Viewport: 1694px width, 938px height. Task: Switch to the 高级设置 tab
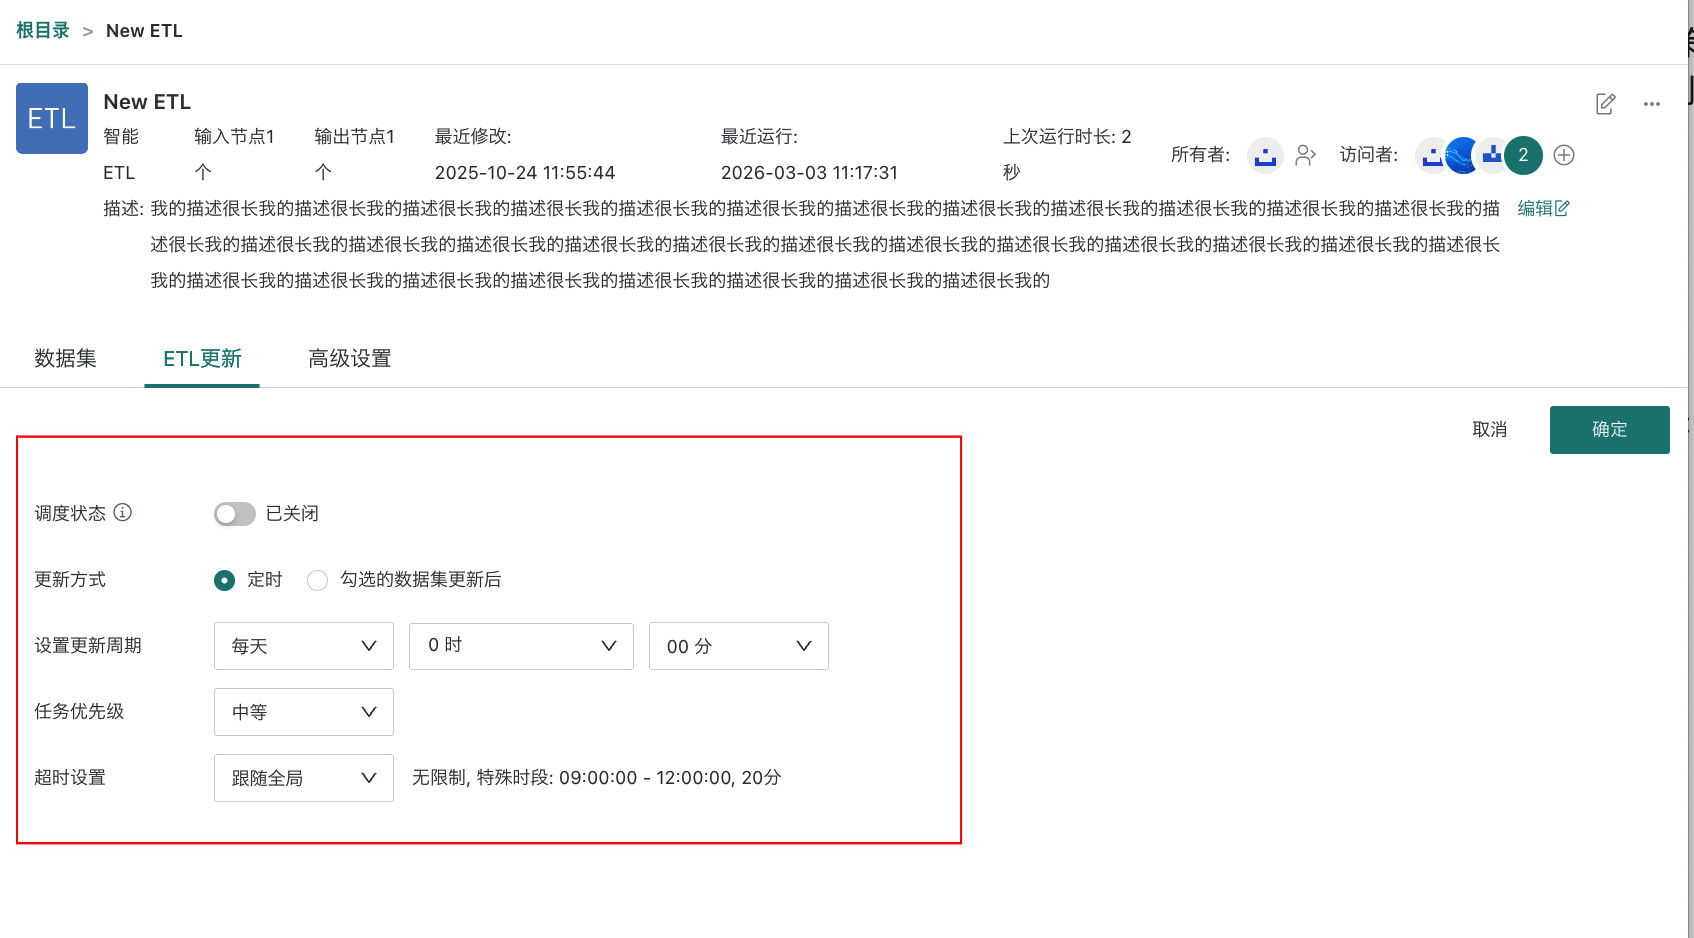[349, 359]
